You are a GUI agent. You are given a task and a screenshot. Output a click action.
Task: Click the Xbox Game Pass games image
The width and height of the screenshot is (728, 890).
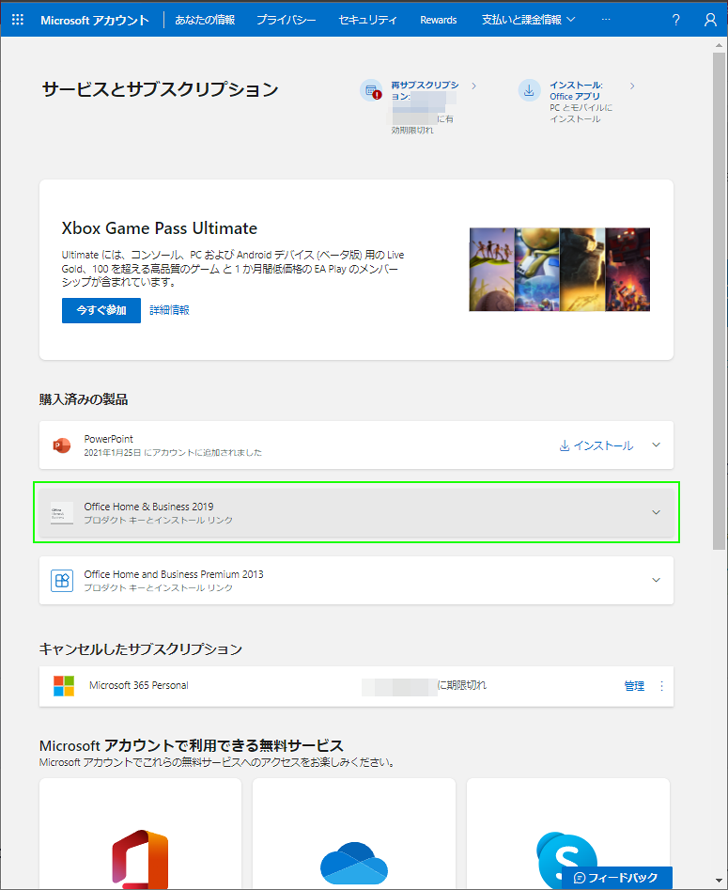click(x=559, y=270)
